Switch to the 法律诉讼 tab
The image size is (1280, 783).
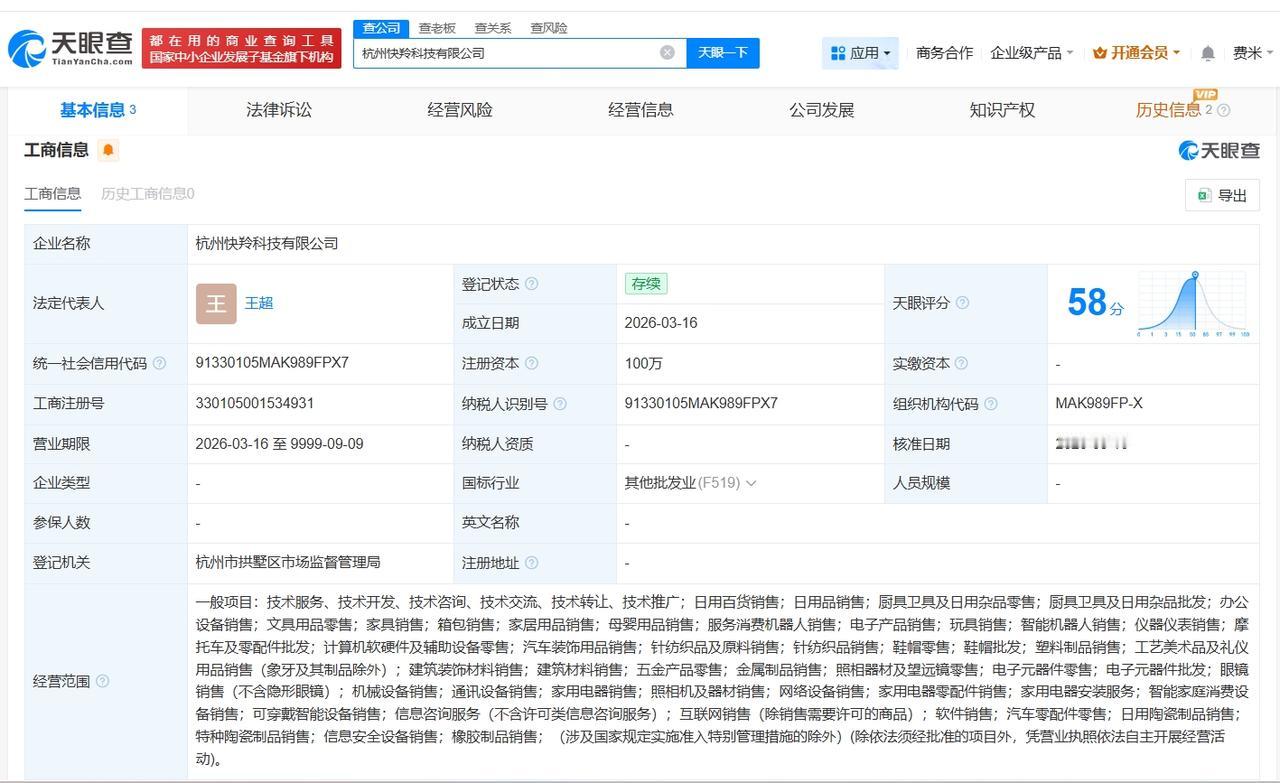(x=278, y=110)
